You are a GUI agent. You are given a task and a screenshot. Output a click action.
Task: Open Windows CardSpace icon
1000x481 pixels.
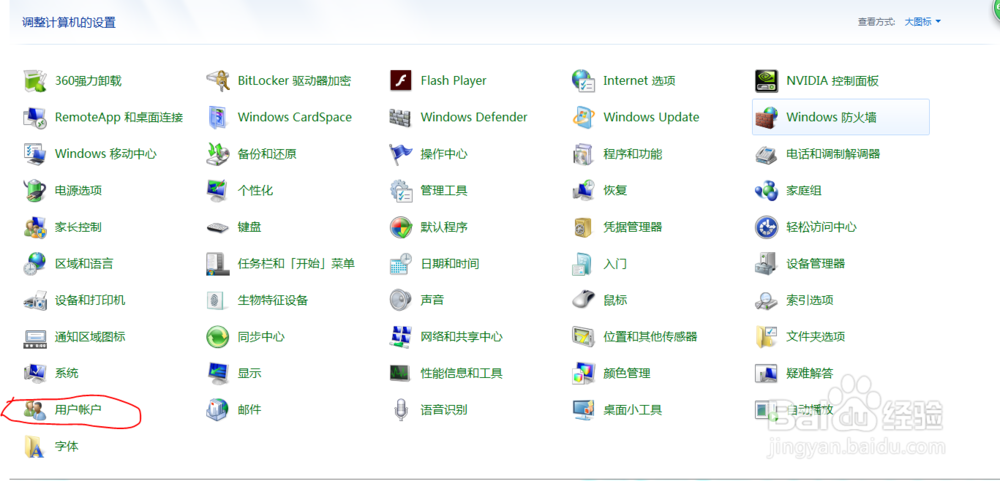[x=217, y=117]
